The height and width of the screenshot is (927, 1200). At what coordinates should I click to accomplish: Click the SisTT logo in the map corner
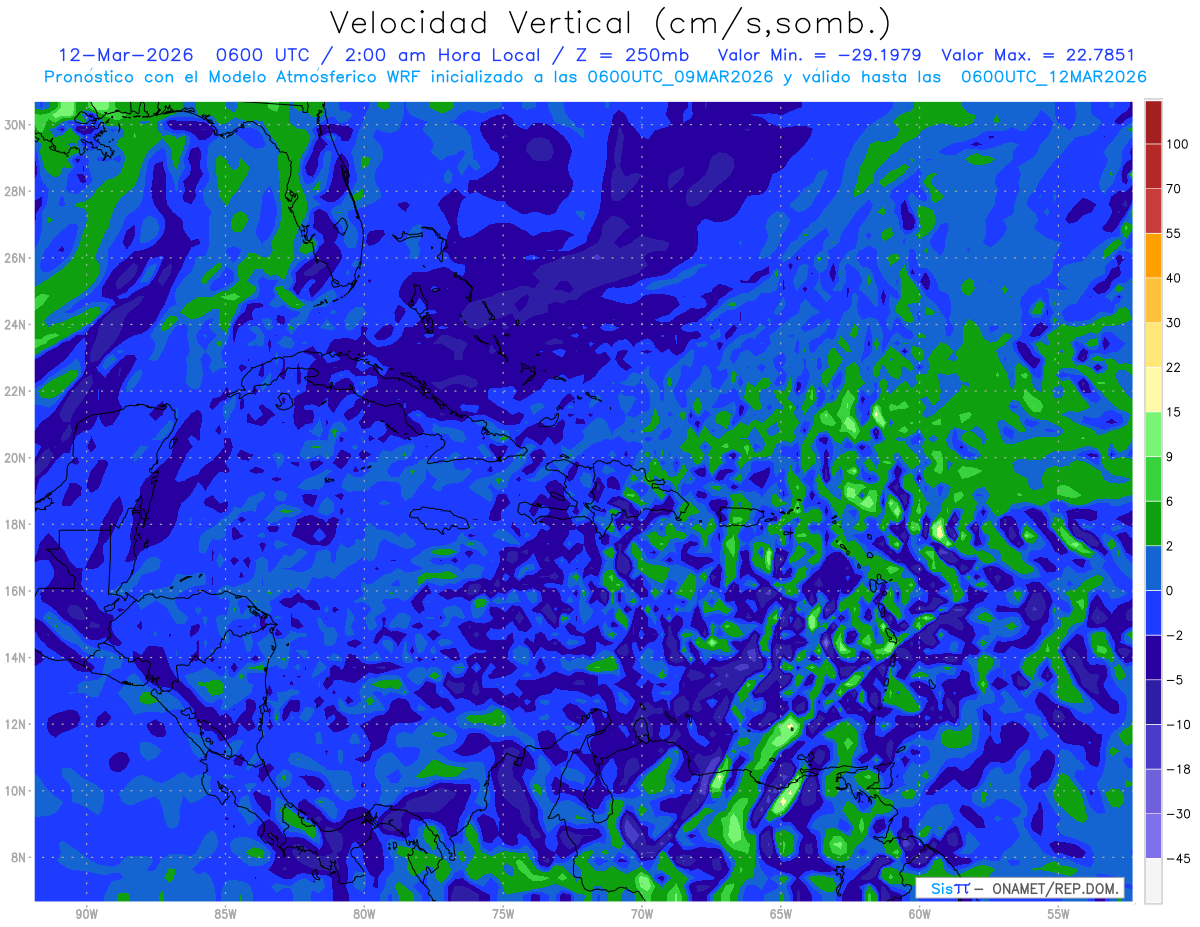pos(949,888)
